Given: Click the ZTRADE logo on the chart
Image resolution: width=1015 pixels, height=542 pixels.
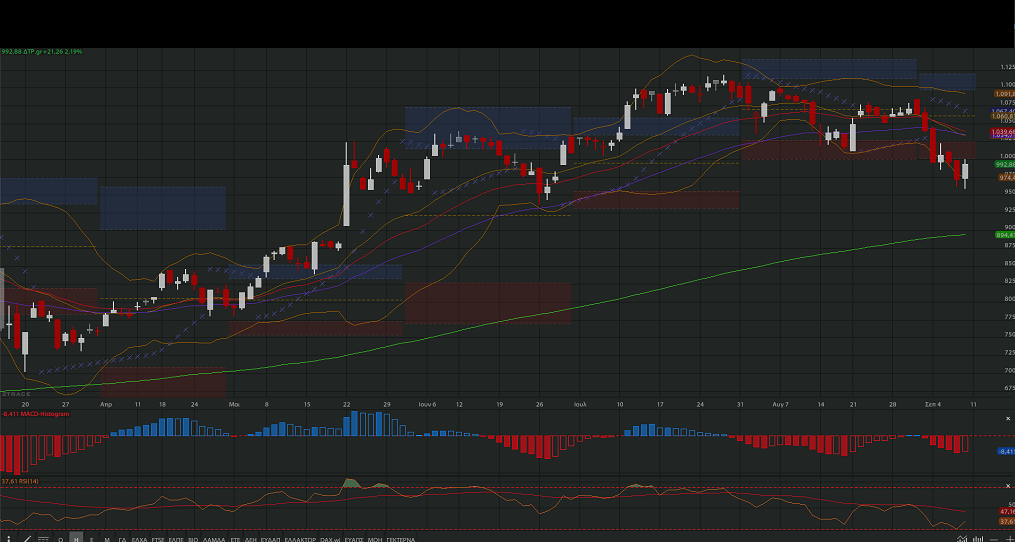Looking at the screenshot, I should [16, 394].
